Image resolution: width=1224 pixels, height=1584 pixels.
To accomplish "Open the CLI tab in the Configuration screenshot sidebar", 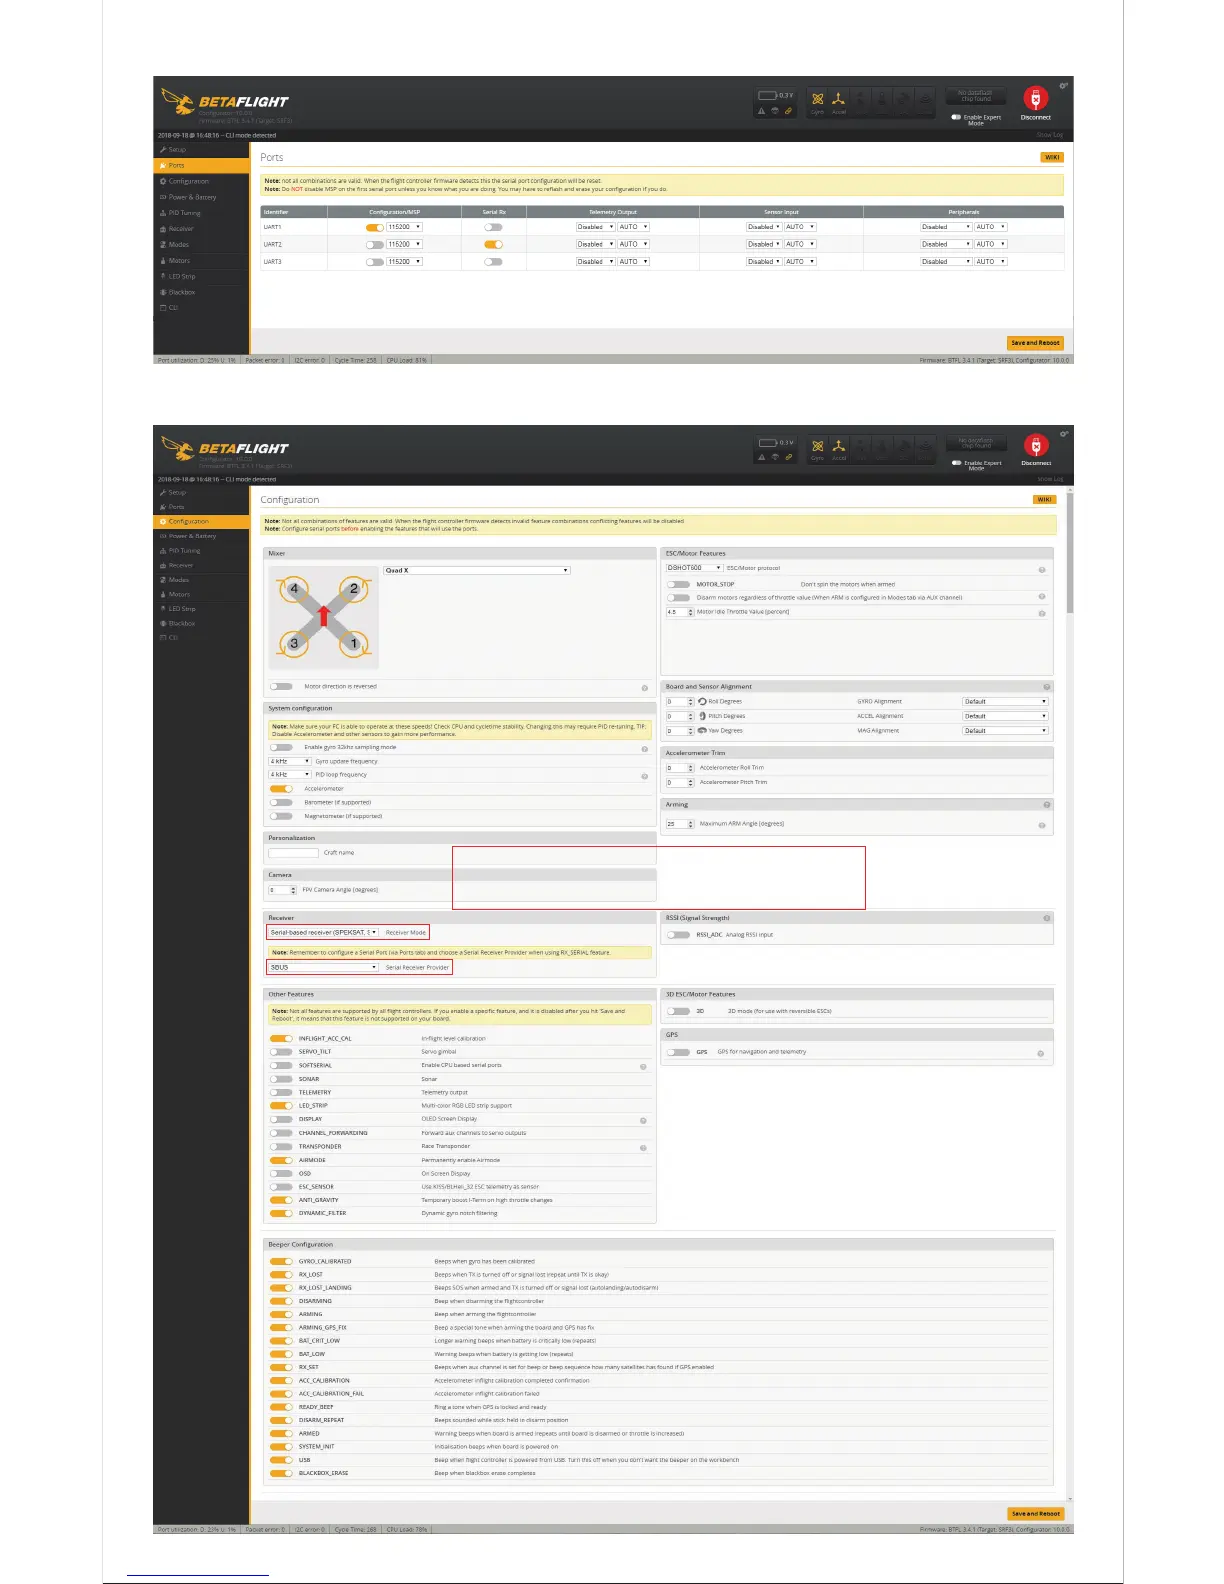I will [x=201, y=637].
